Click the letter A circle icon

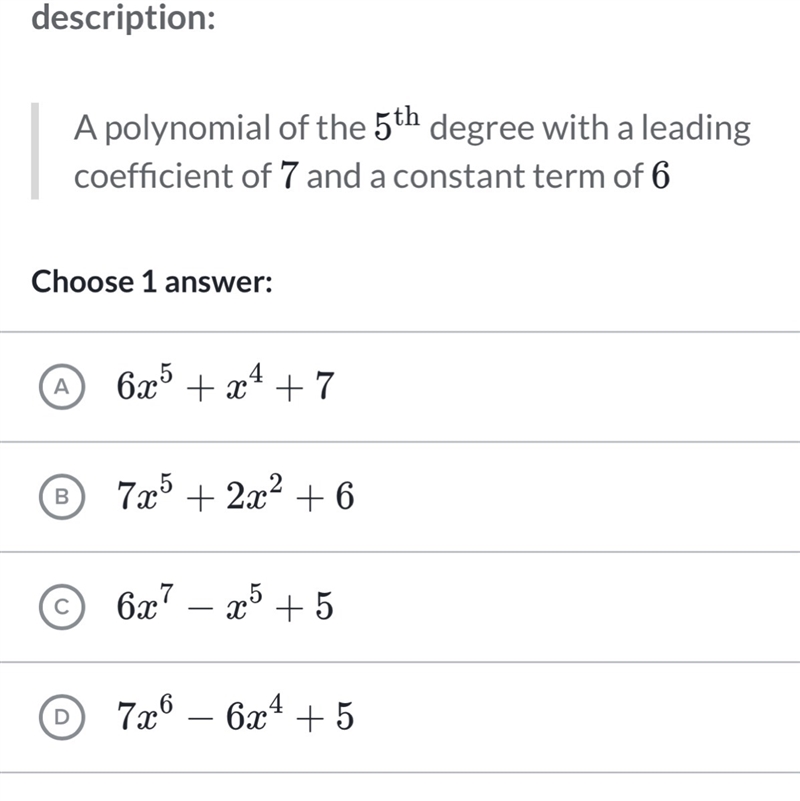(x=62, y=387)
